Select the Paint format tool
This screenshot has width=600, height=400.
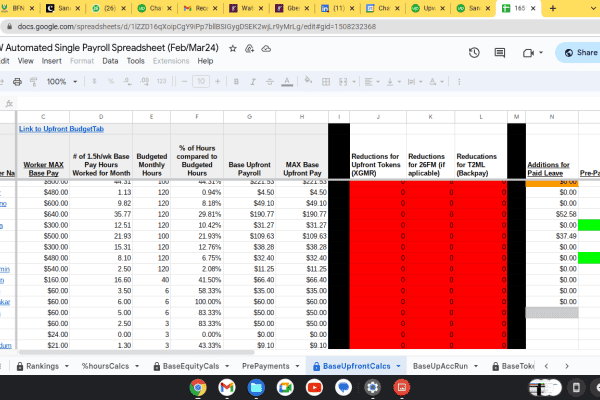(34, 82)
